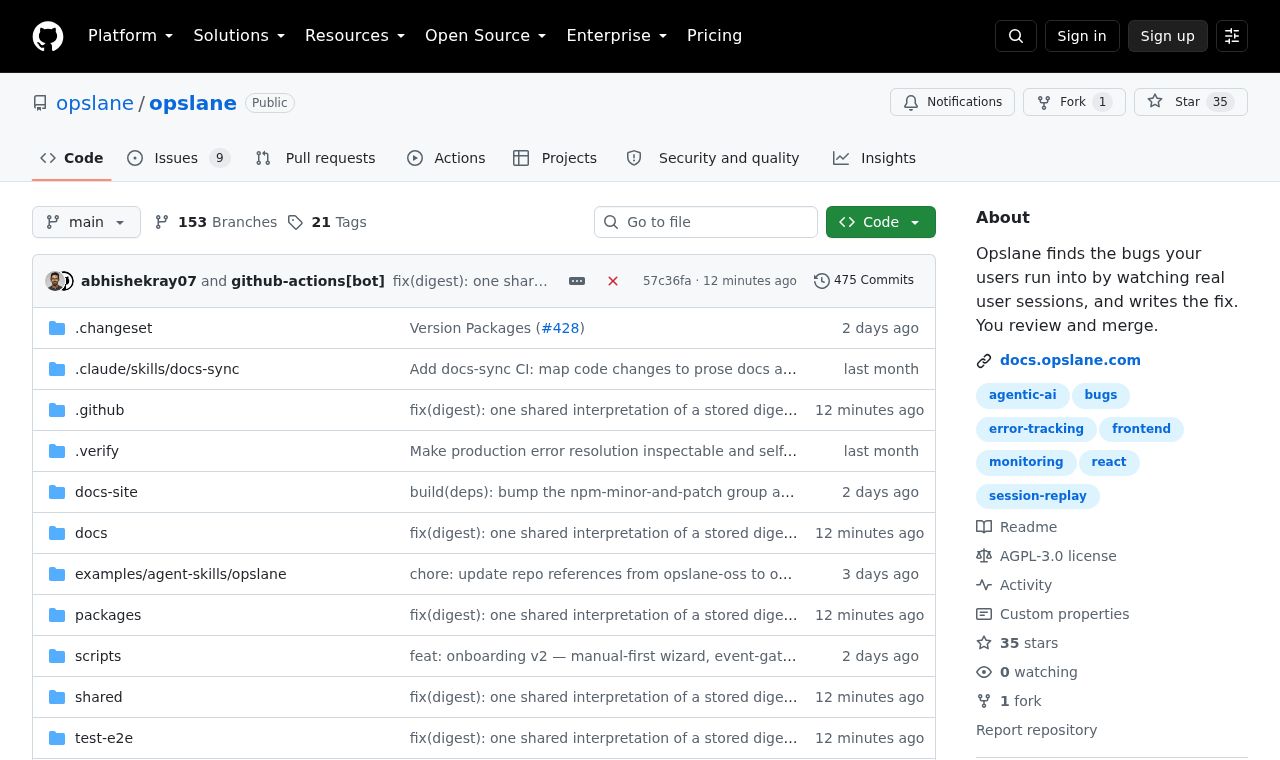Viewport: 1280px width, 760px height.
Task: Open the main branch selector dropdown
Action: pyautogui.click(x=86, y=222)
